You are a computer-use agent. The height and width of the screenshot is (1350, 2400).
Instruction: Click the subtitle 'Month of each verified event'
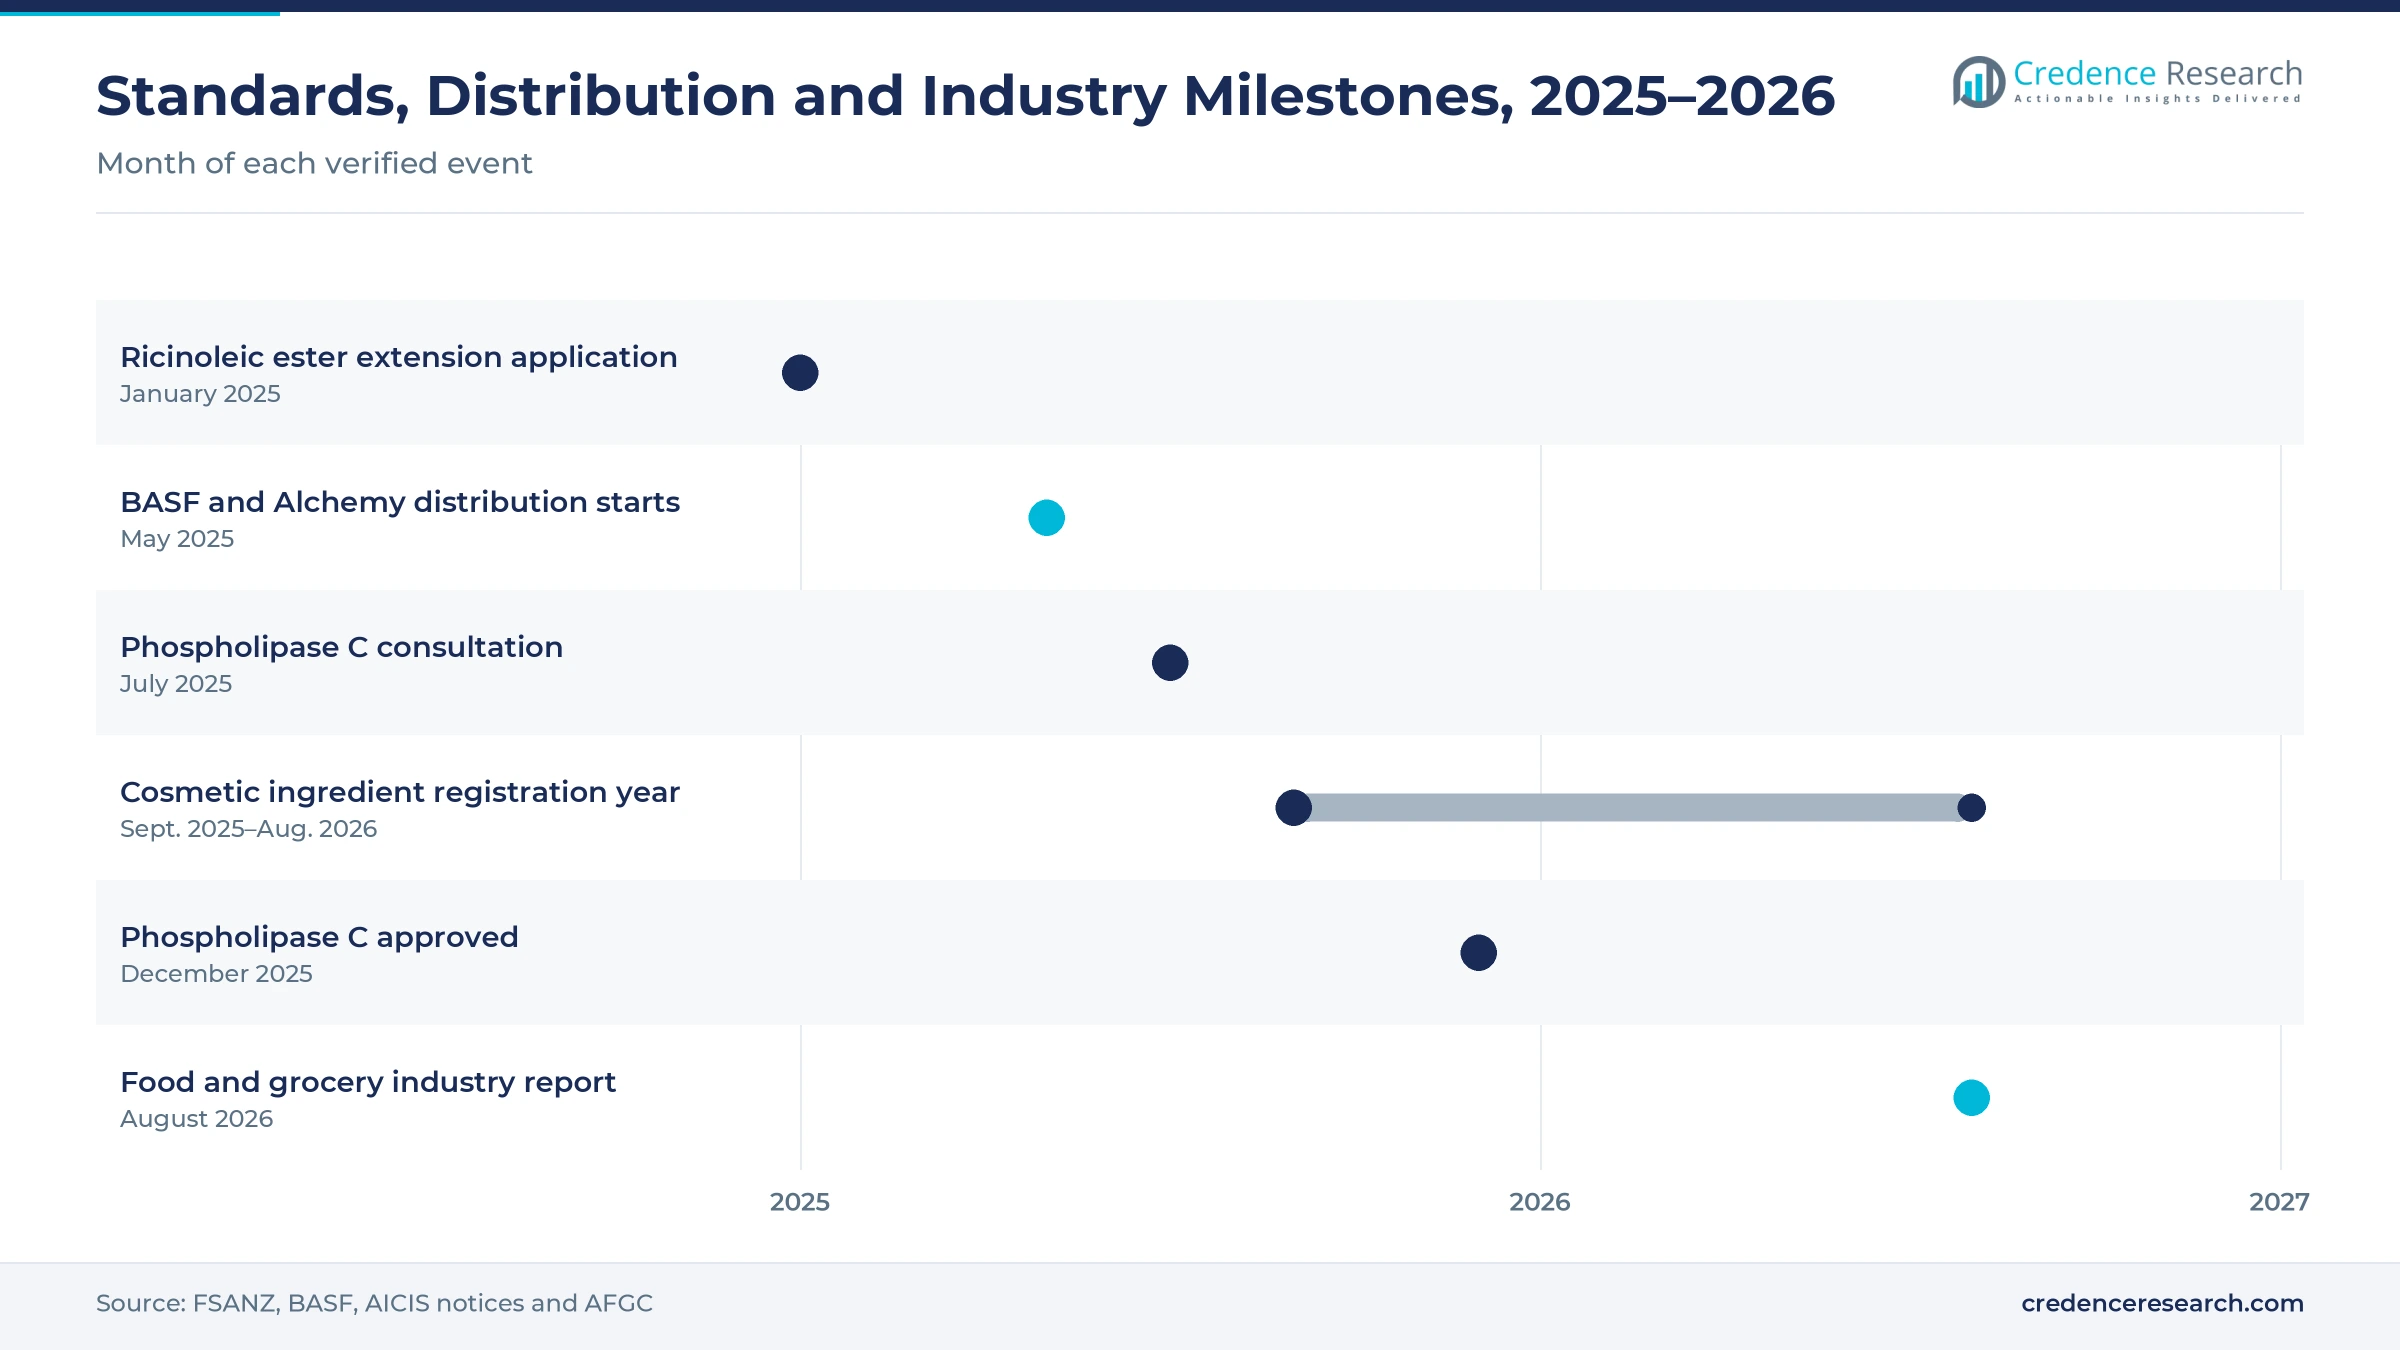[x=314, y=163]
